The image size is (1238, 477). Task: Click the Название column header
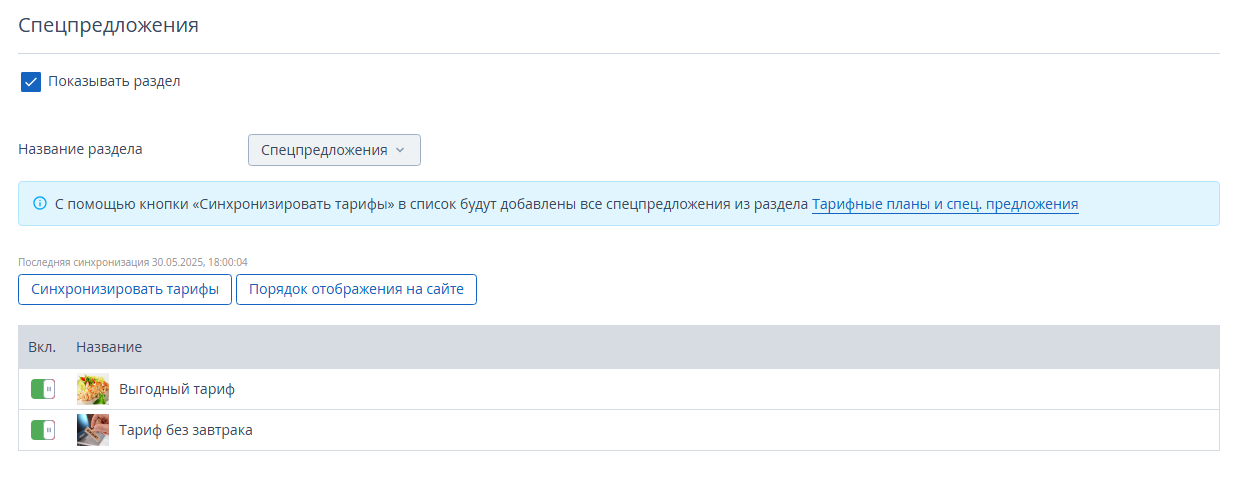point(109,347)
